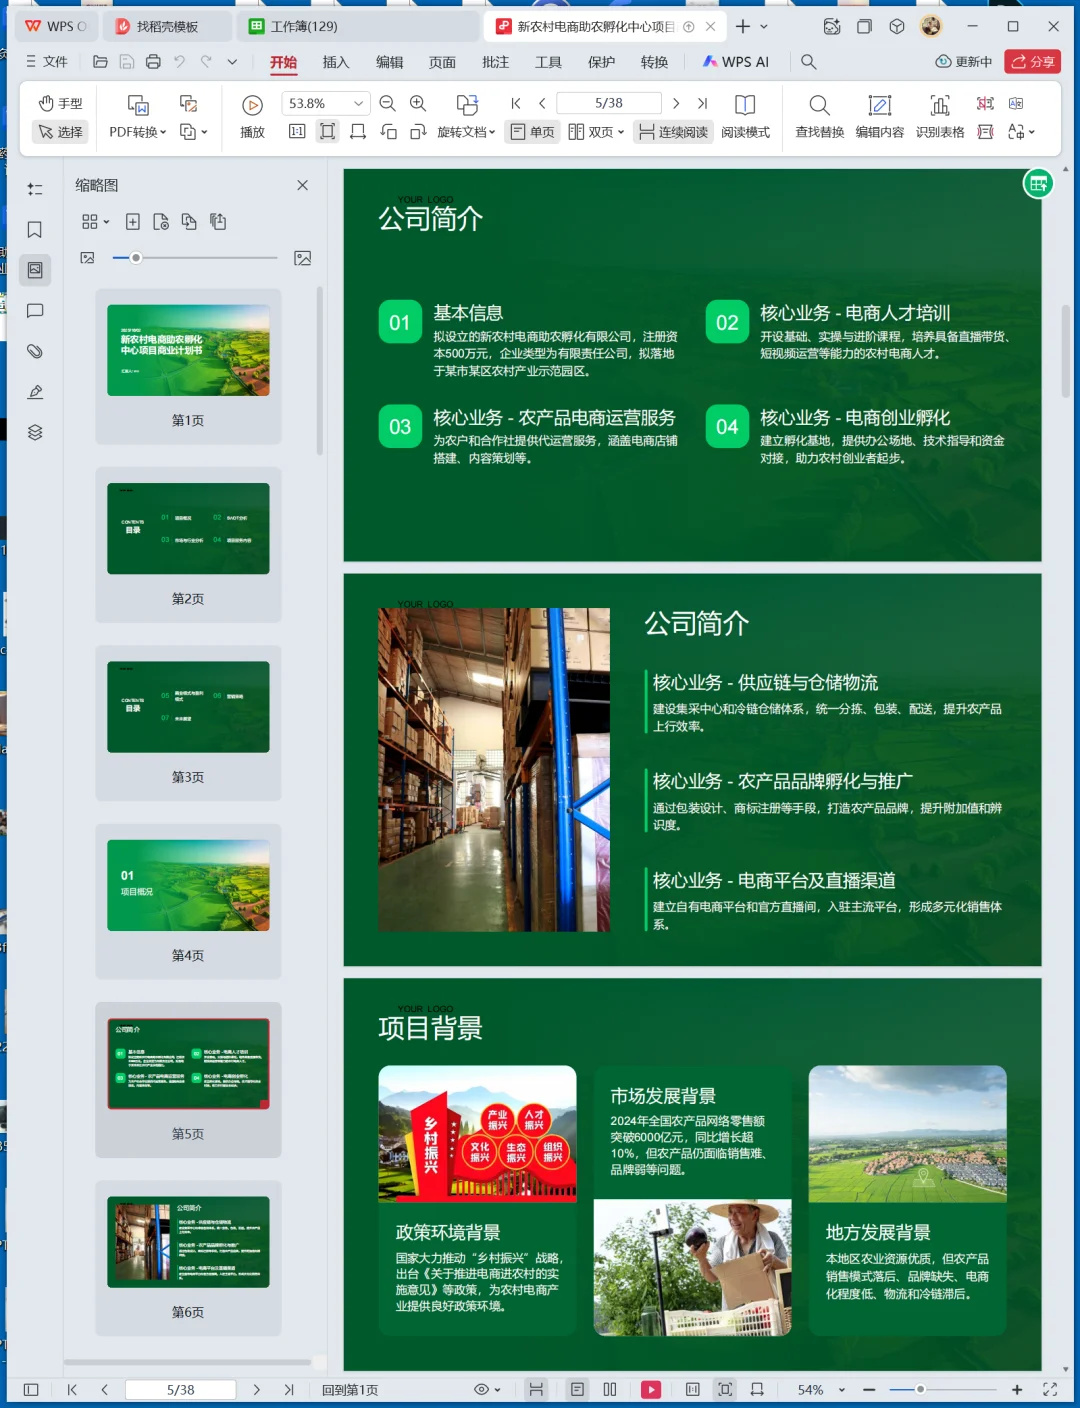The height and width of the screenshot is (1408, 1080).
Task: Enable Single Page view (单页)
Action: click(x=532, y=132)
